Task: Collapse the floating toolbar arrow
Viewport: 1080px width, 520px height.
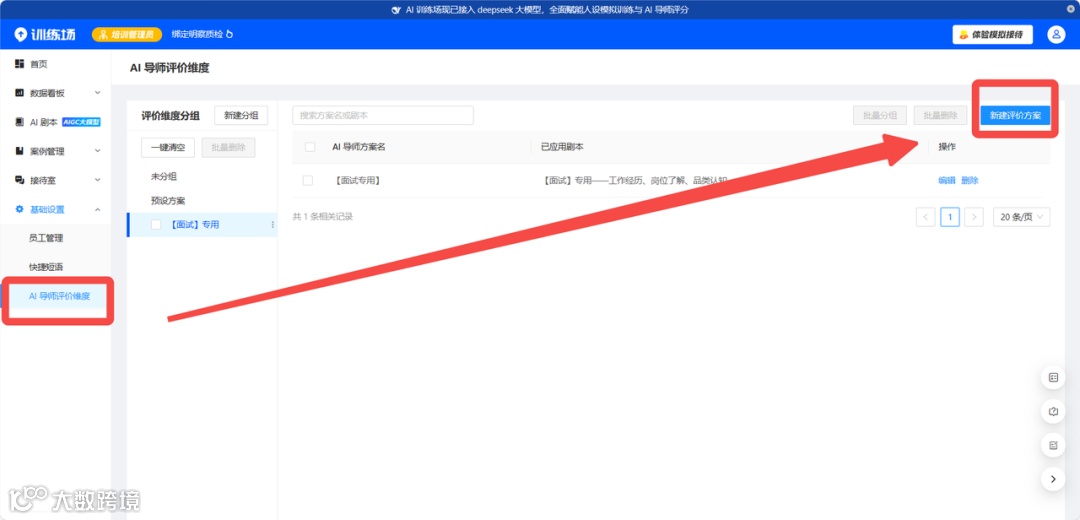Action: tap(1053, 479)
